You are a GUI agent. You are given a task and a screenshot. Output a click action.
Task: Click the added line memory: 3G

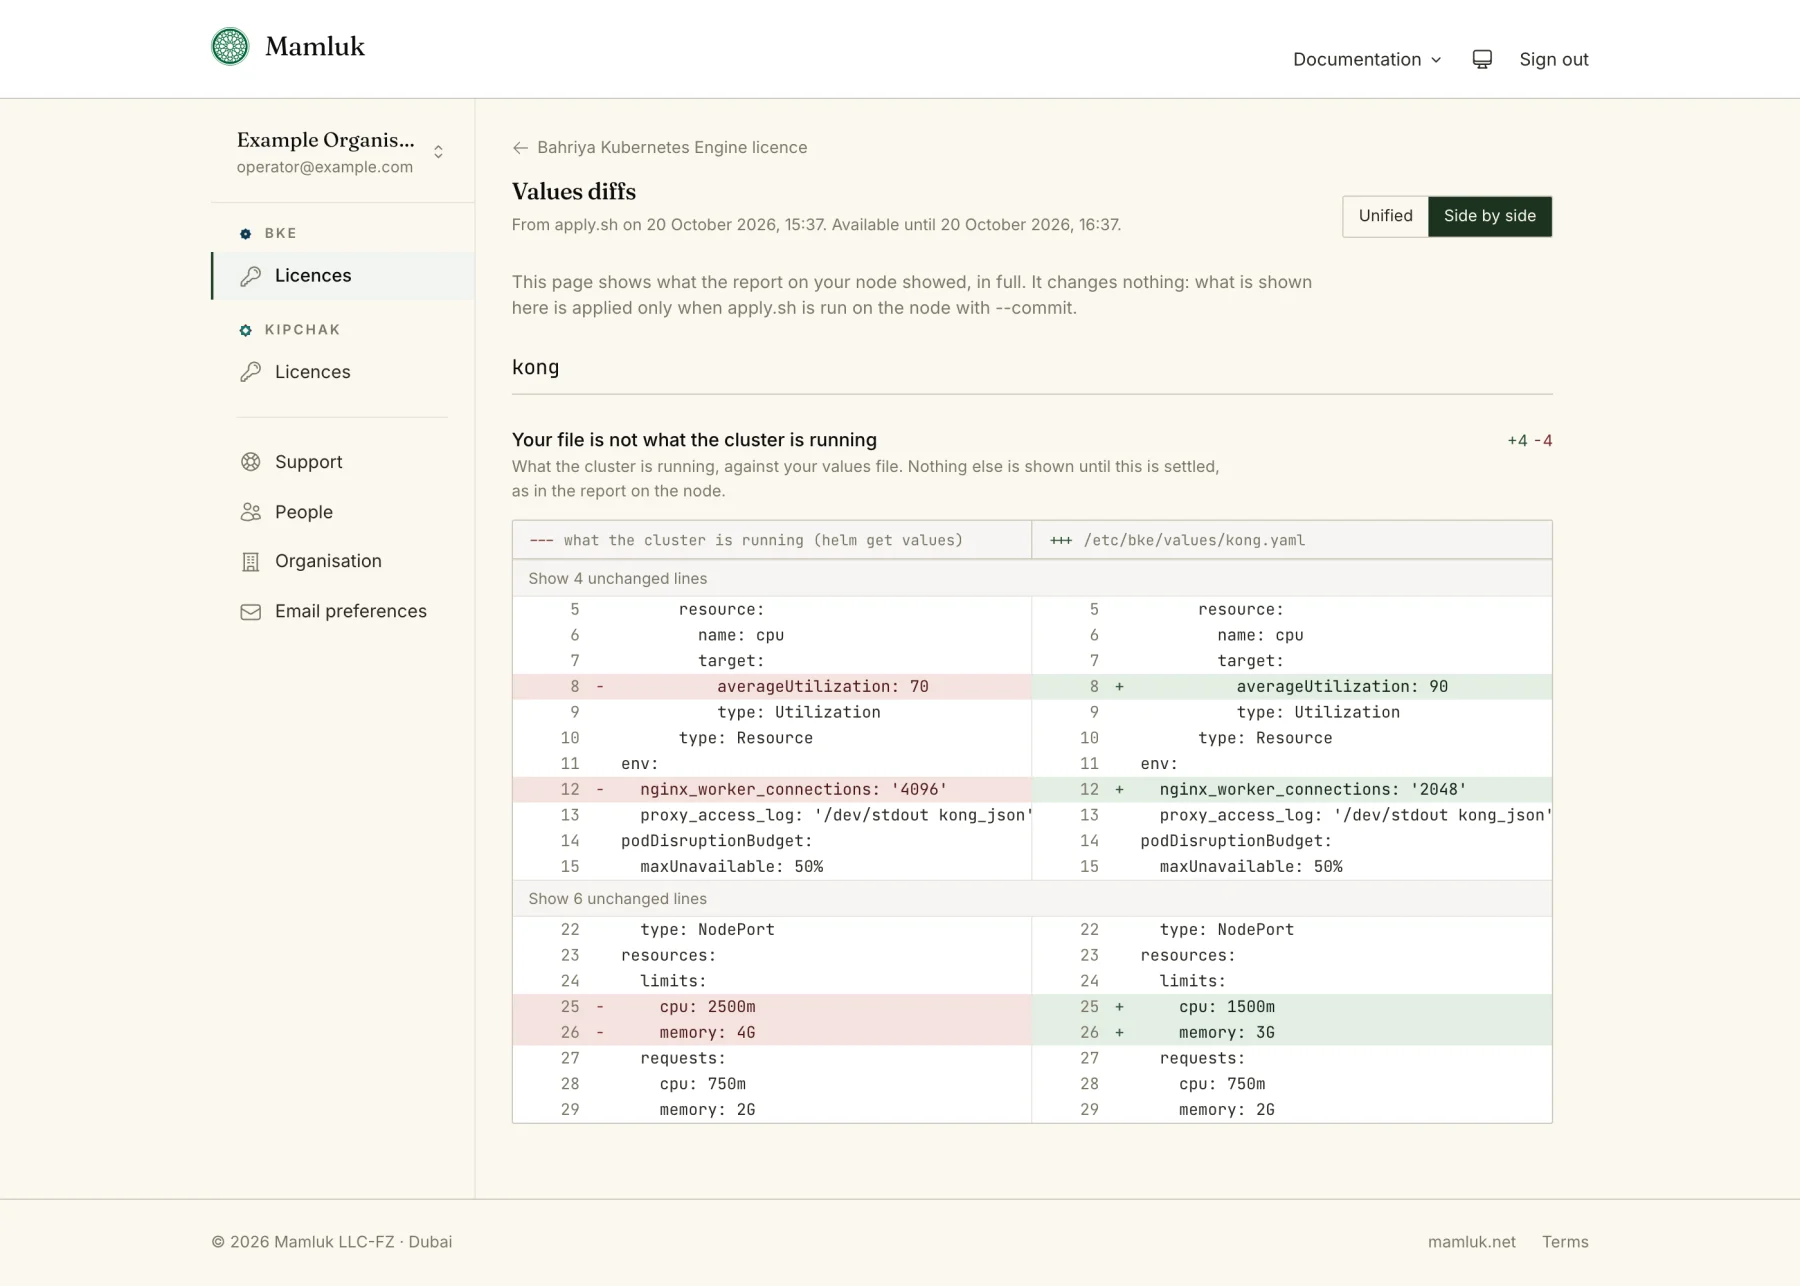[x=1292, y=1032]
